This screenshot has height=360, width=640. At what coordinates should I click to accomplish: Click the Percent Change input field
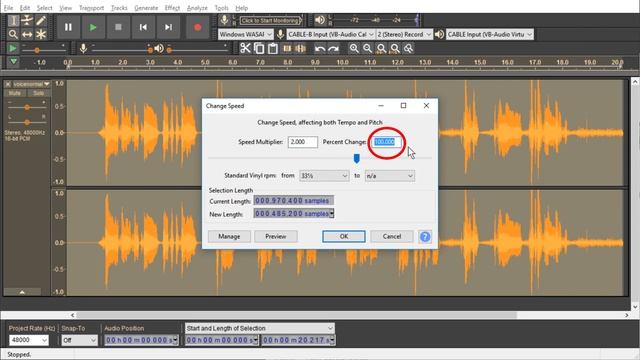[387, 142]
